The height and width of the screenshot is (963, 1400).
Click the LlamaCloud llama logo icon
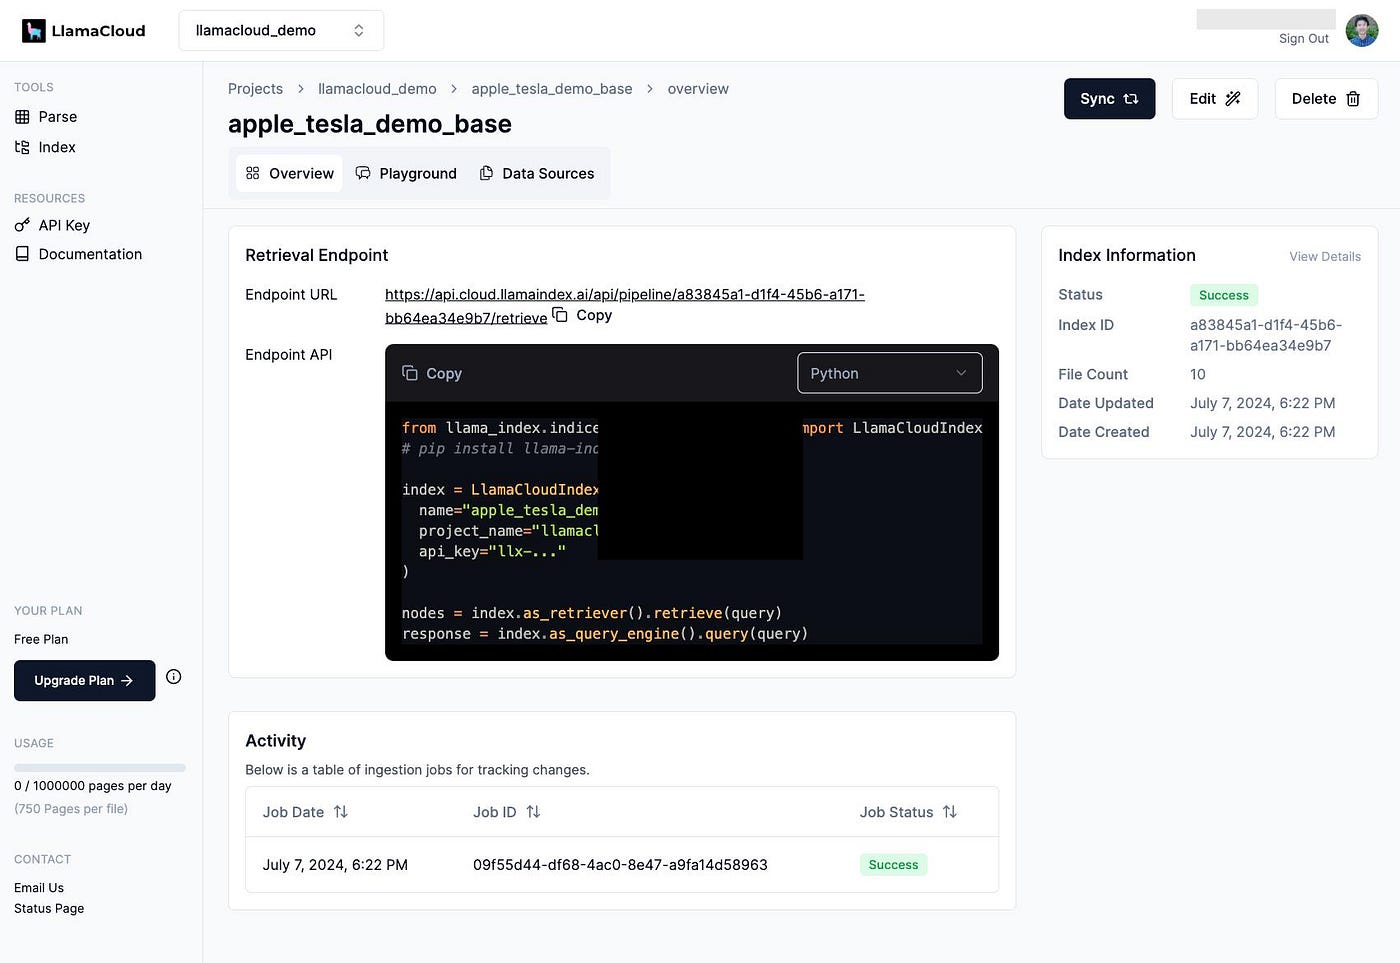34,31
